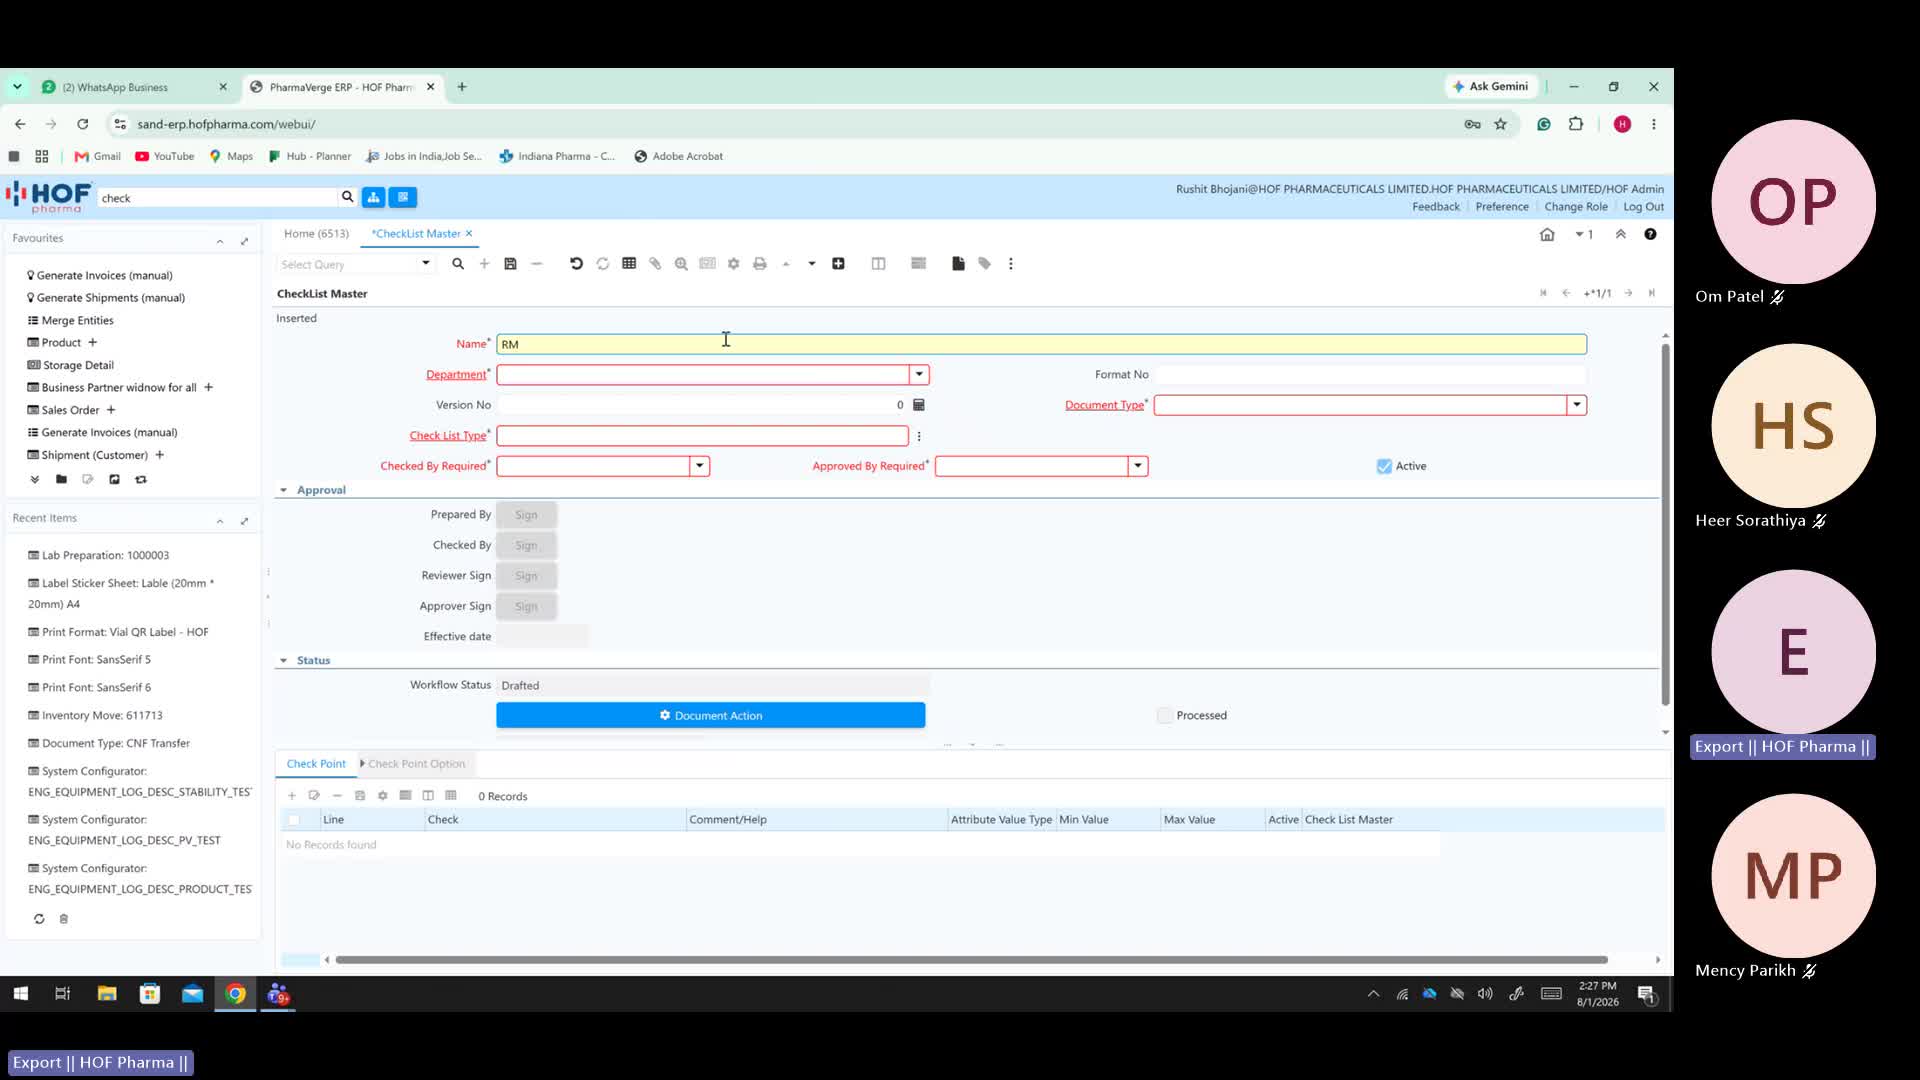Tick the Processed checkbox
Screen dimensions: 1920x1080
[1165, 716]
